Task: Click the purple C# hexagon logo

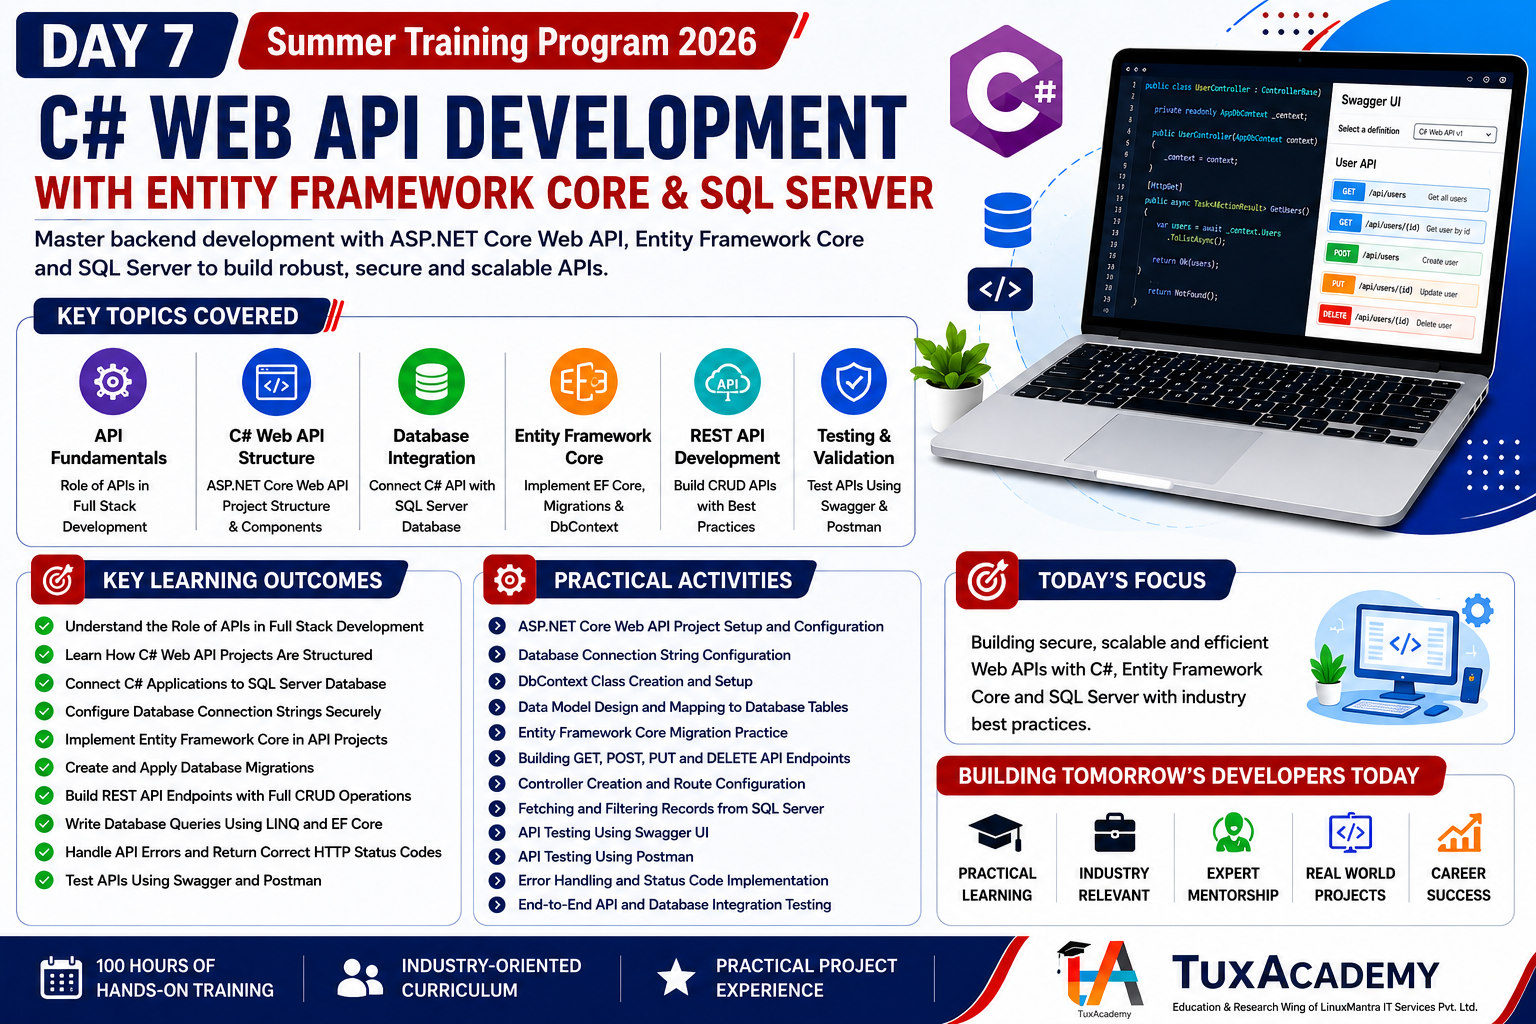Action: 1005,92
